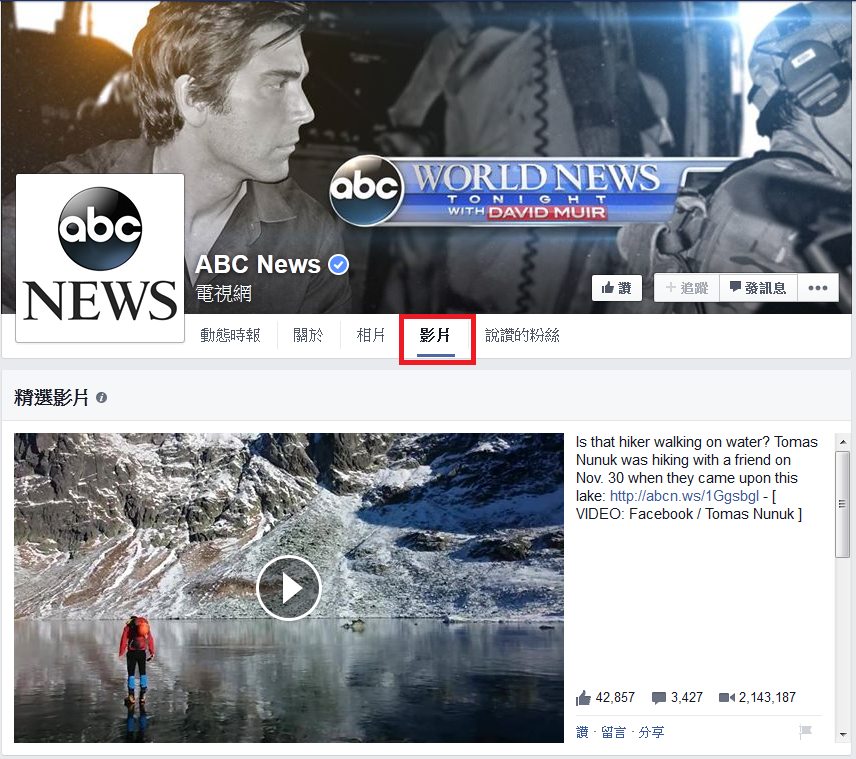
Task: Click the scrollbar down arrow in description panel
Action: tap(842, 734)
